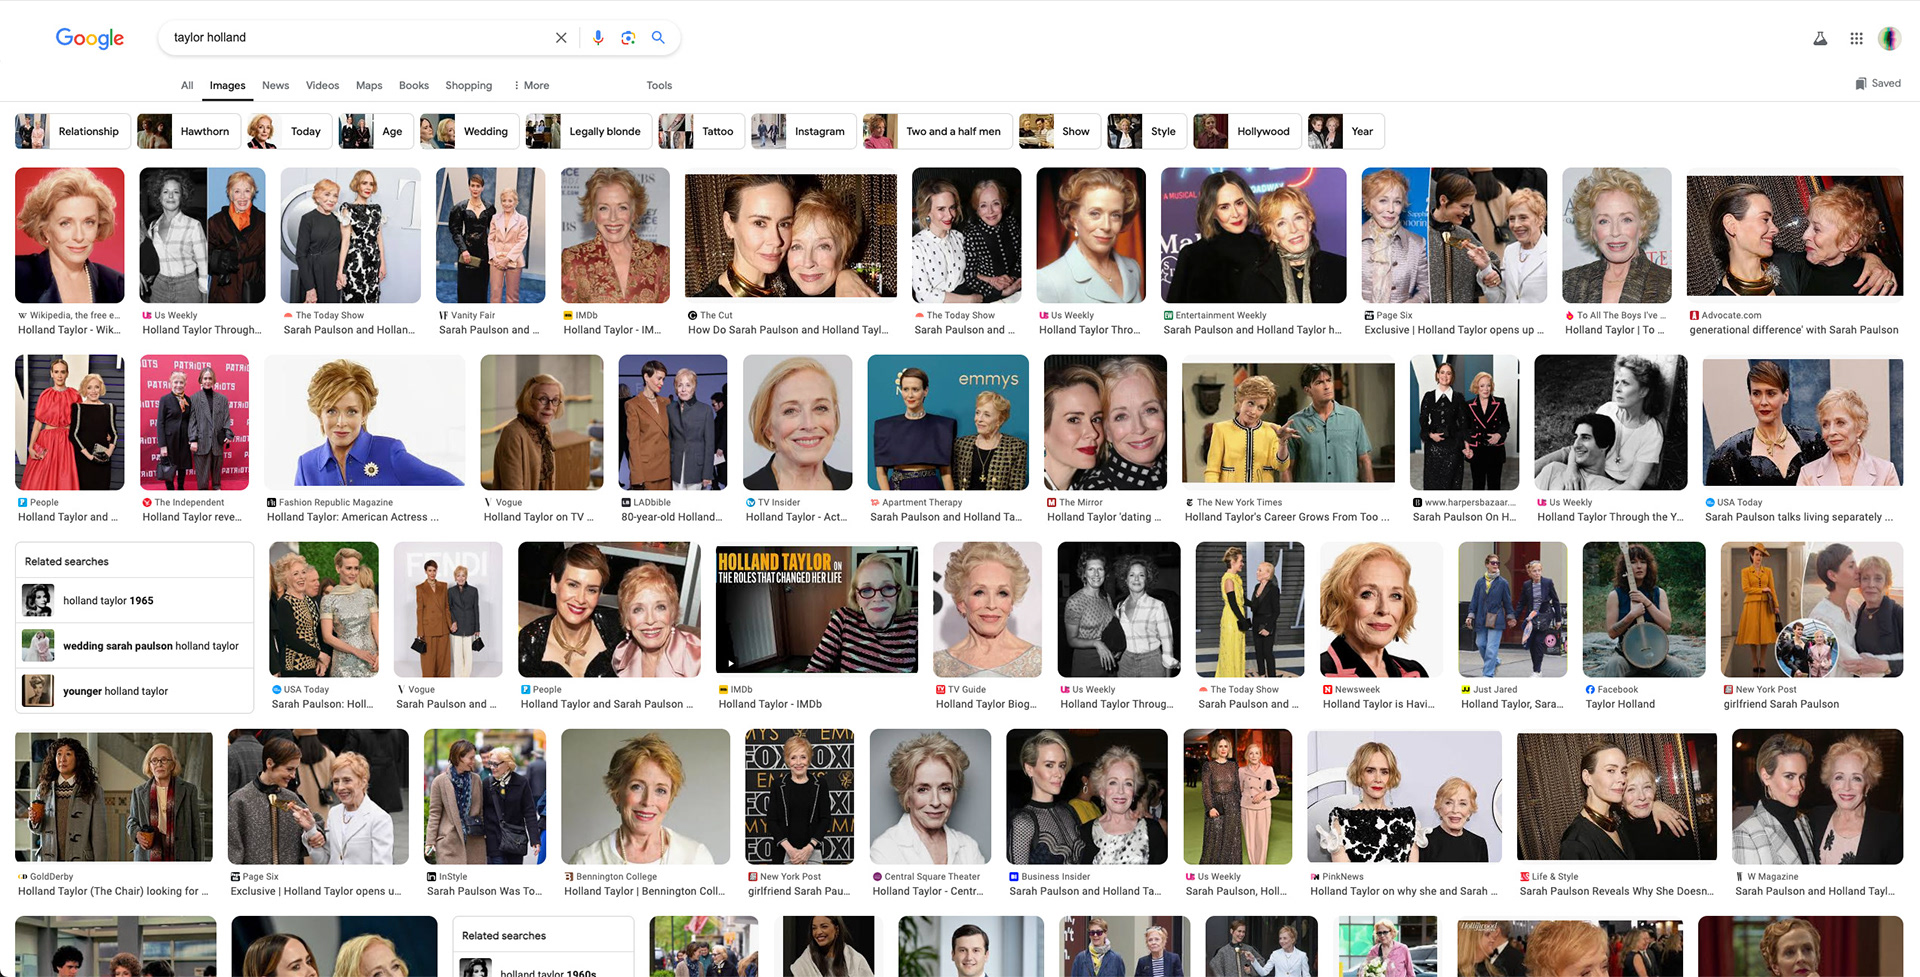
Task: Open the Google apps grid icon
Action: 1856,38
